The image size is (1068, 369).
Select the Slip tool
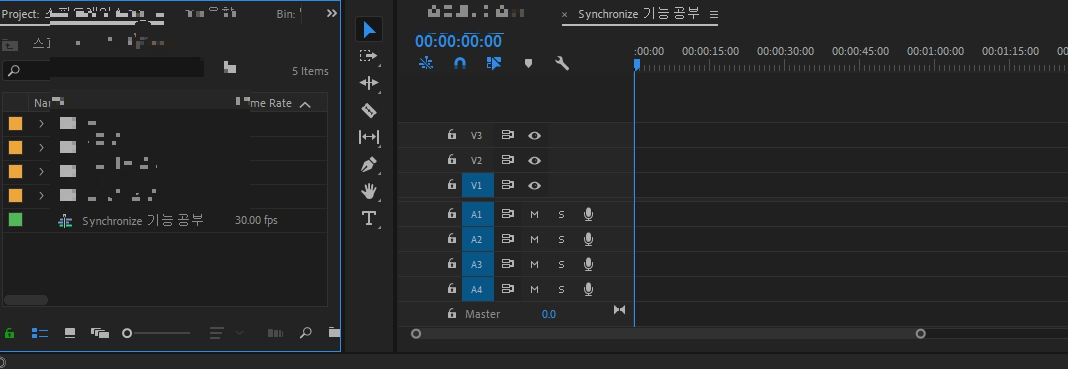(368, 137)
